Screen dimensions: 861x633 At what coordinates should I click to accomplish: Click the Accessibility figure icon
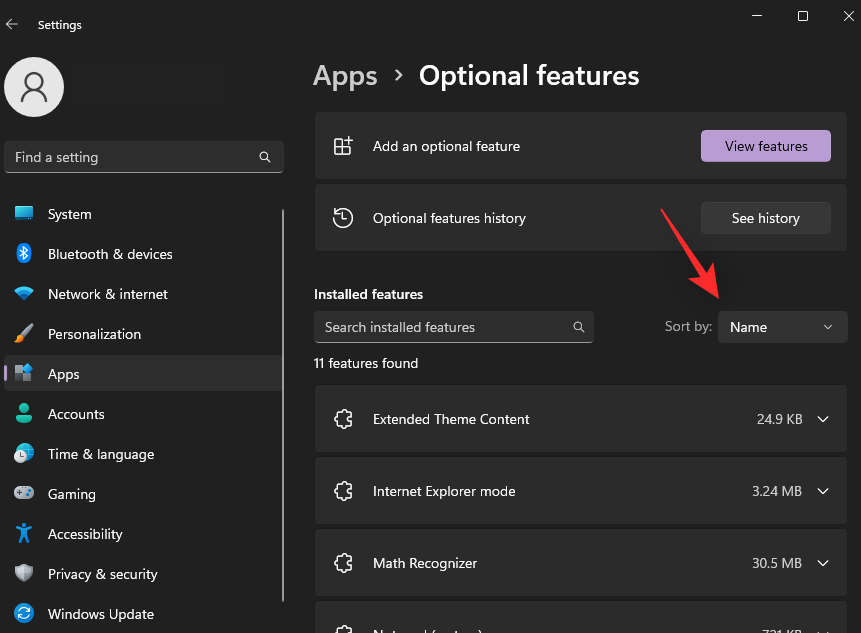(x=24, y=533)
